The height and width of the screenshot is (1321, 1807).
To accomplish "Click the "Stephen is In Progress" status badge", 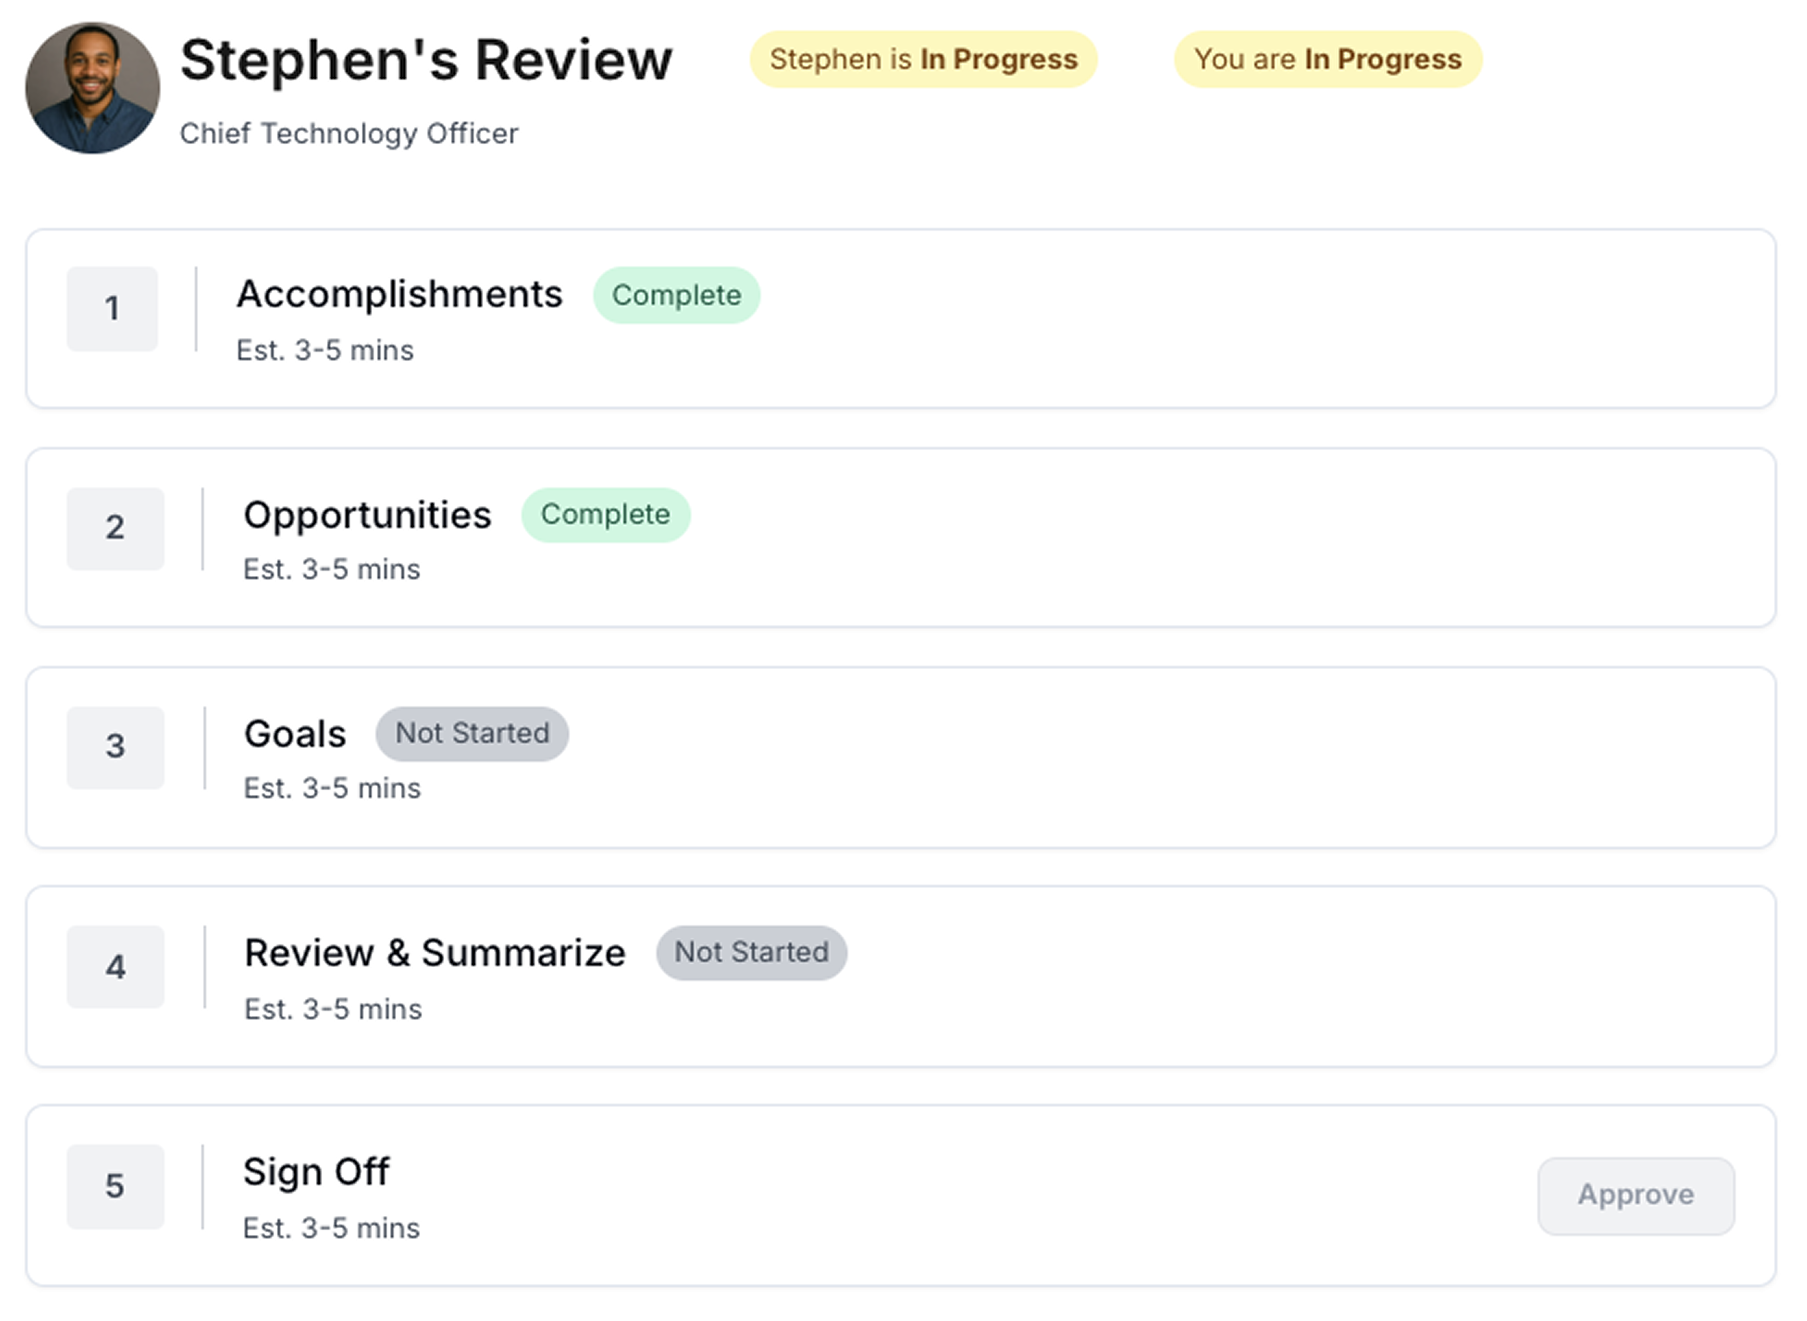I will pyautogui.click(x=923, y=60).
